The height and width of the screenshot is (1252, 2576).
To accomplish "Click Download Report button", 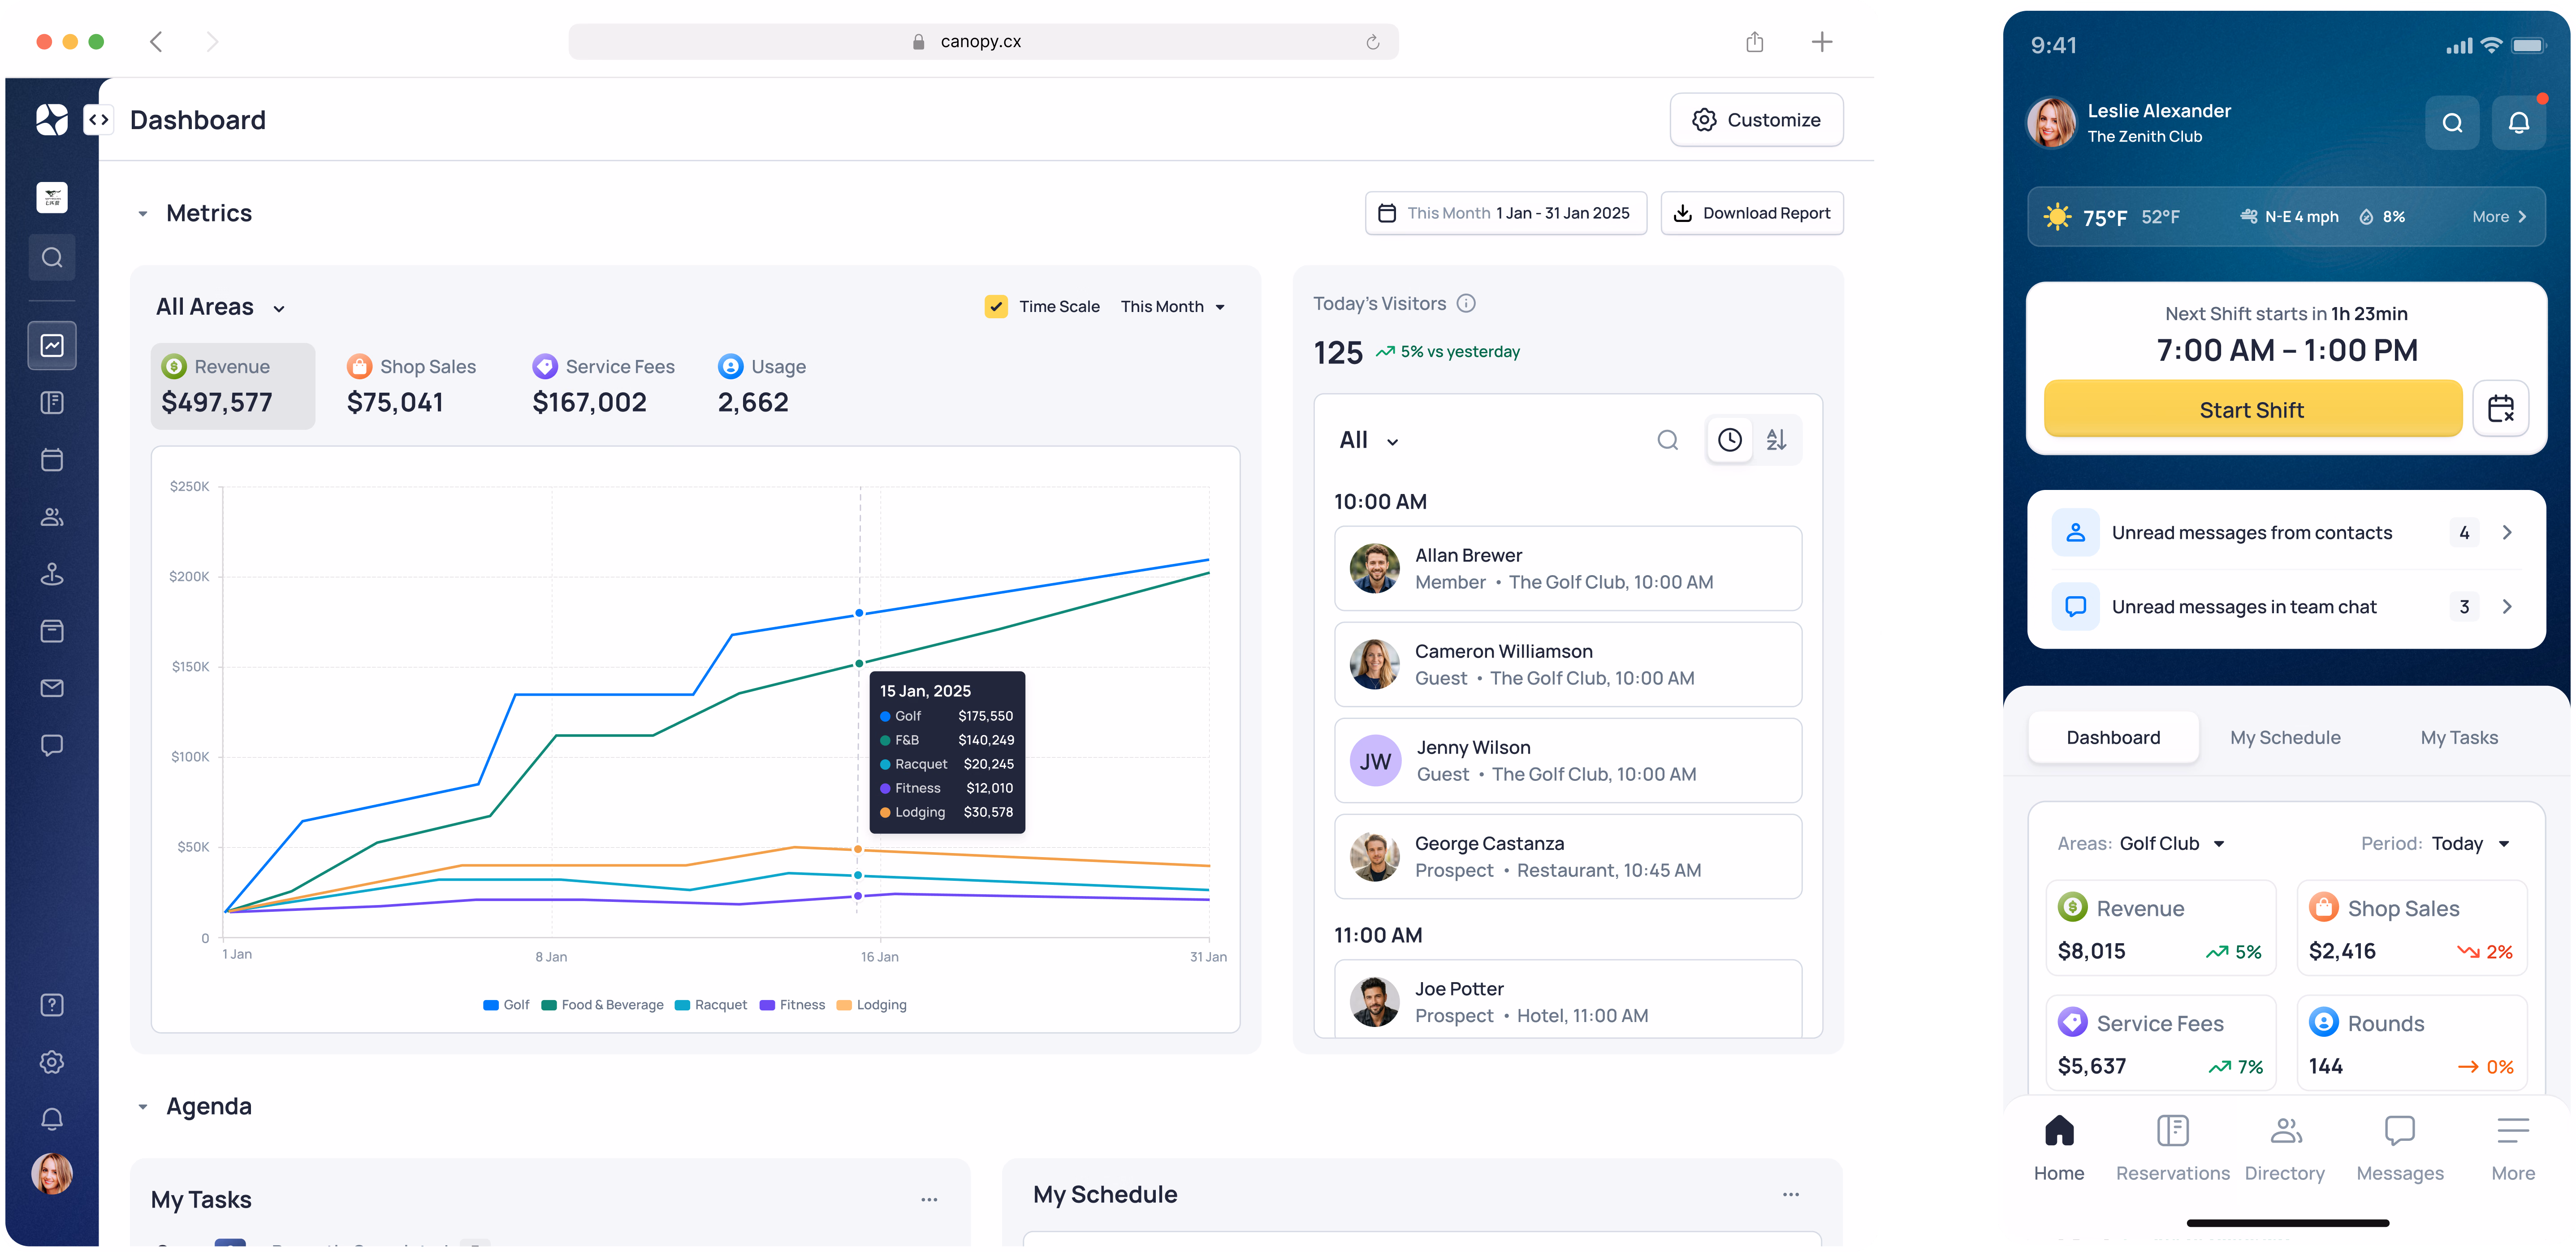I will coord(1752,213).
